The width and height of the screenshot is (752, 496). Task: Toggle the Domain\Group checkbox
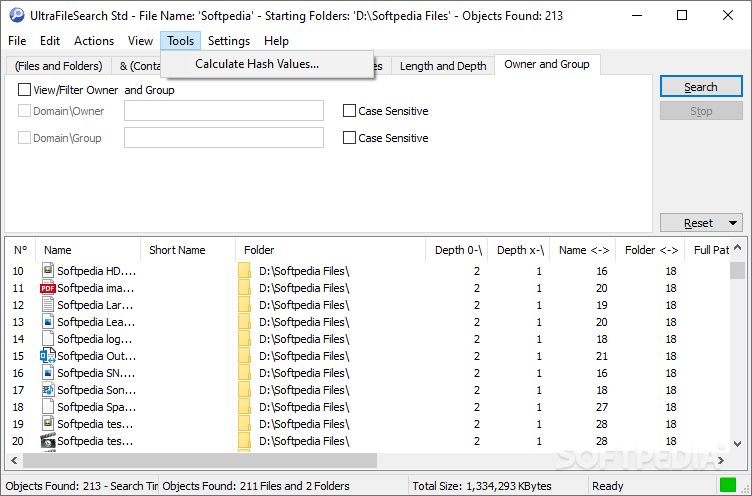point(24,138)
